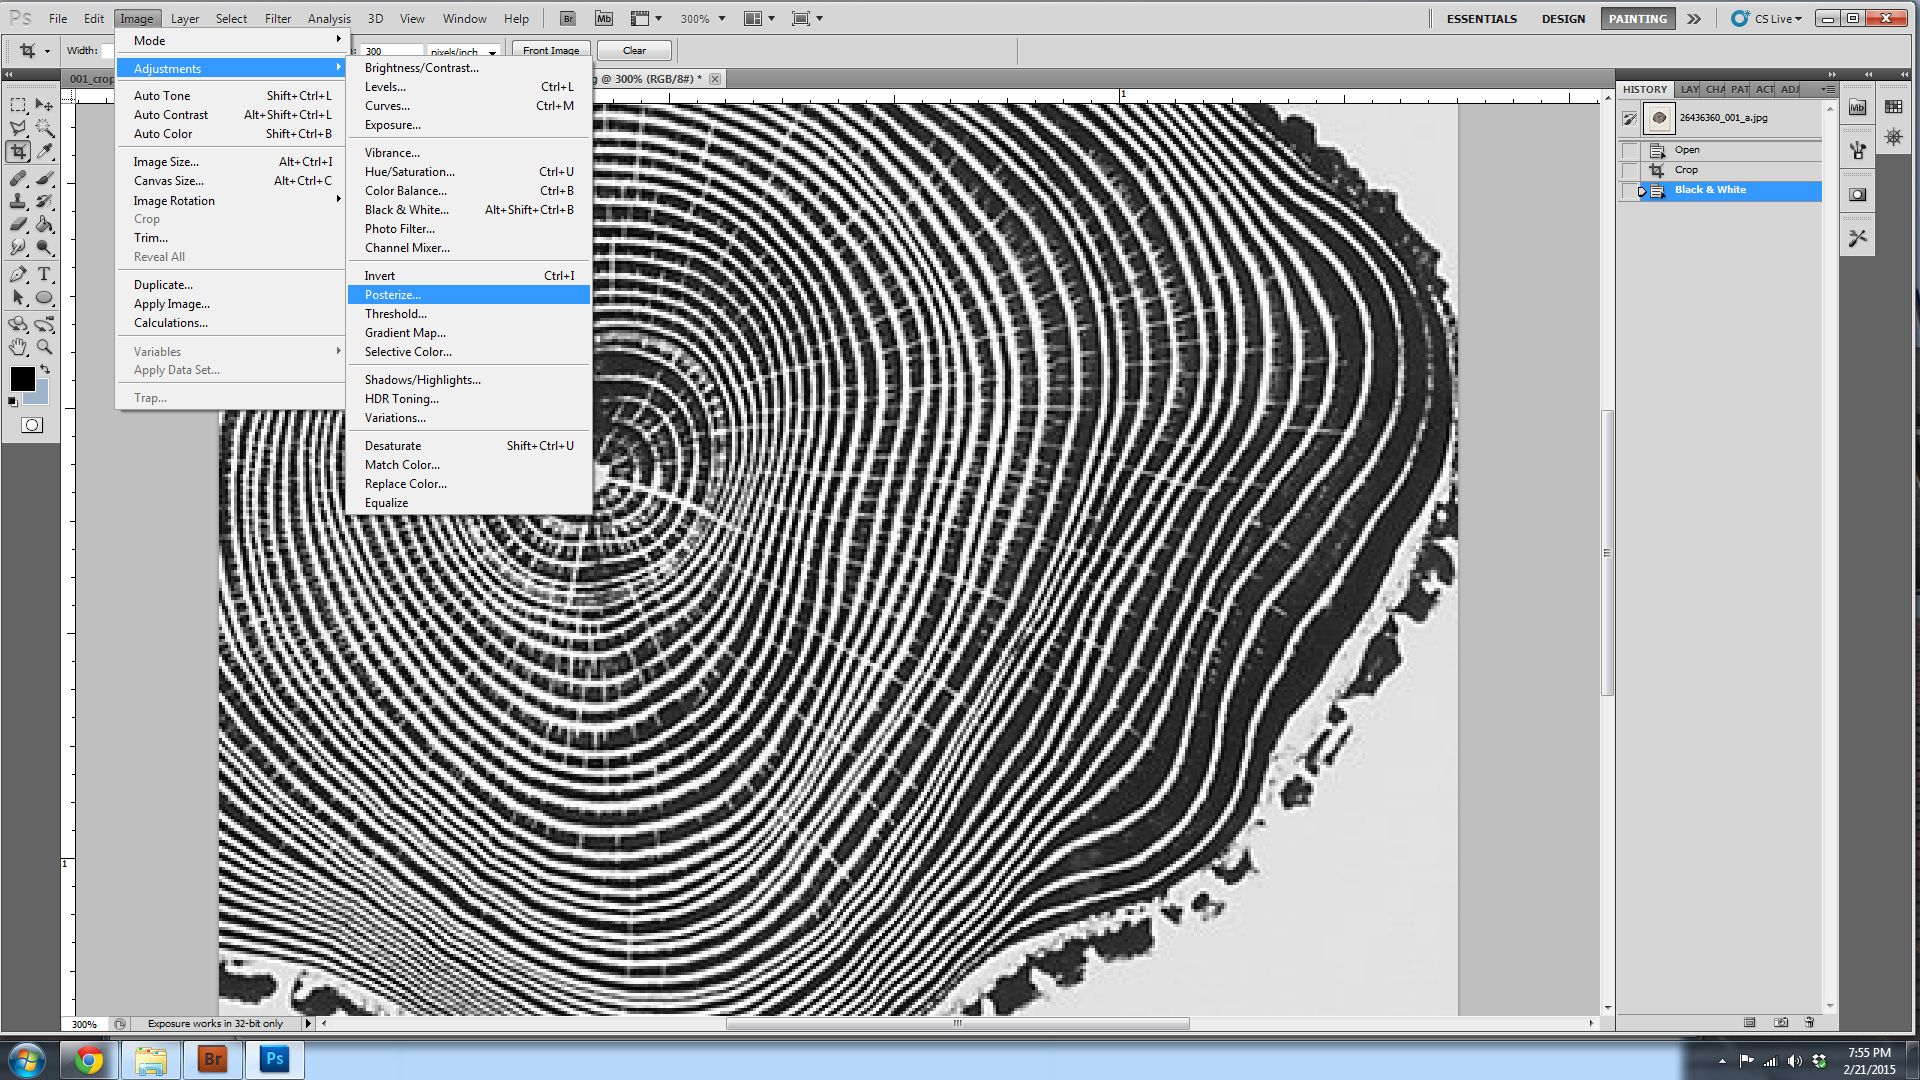Select the Paint Bucket tool
Screen dimensions: 1920x1080
point(45,224)
